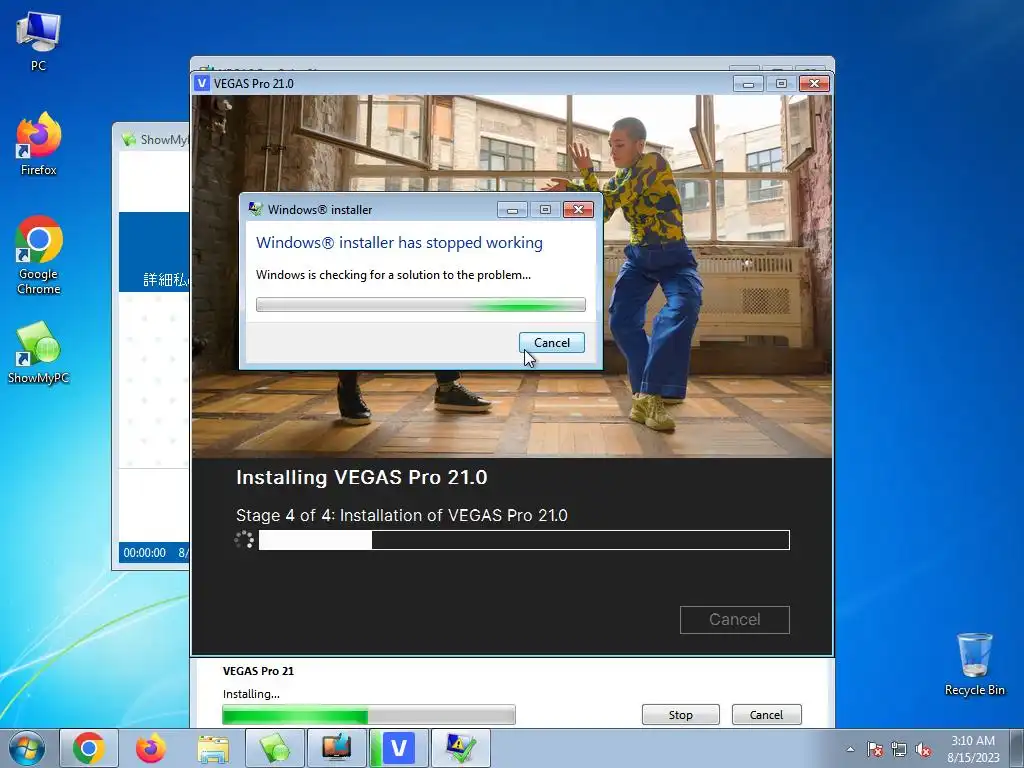Click the Show desktop strip beside the clock

pos(1017,748)
